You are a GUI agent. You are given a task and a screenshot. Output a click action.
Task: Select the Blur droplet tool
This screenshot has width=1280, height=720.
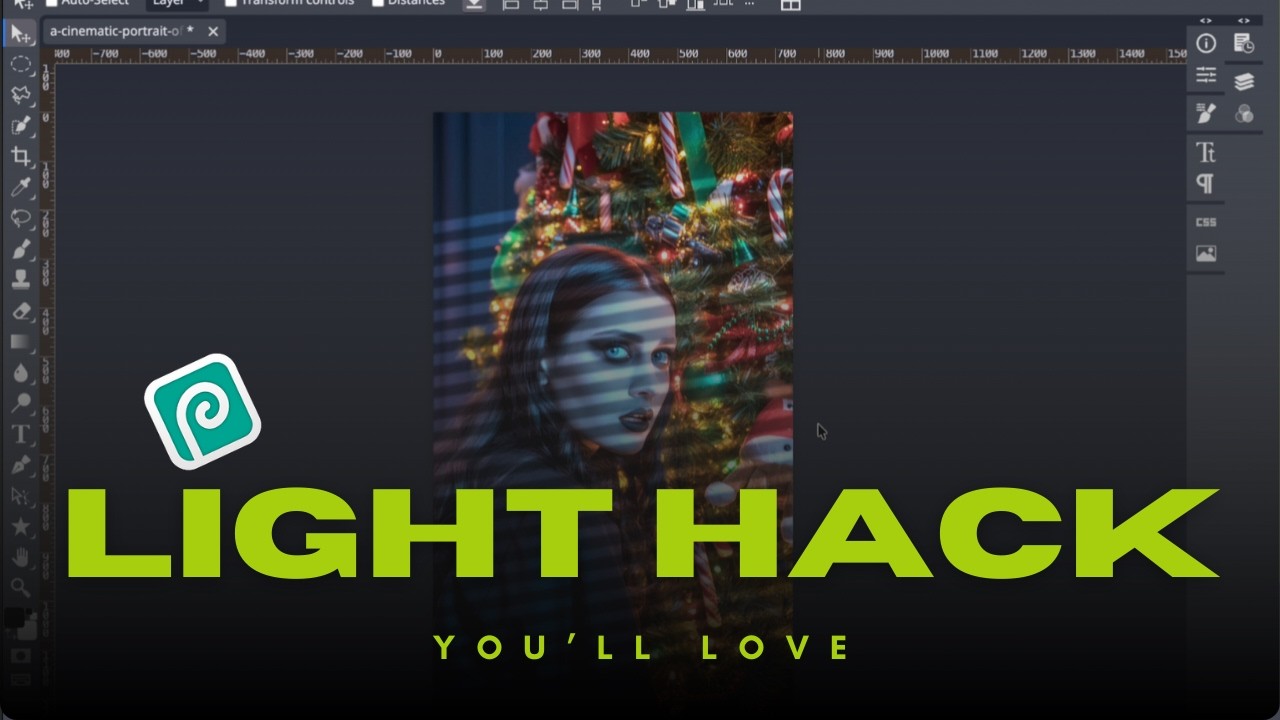(20, 373)
